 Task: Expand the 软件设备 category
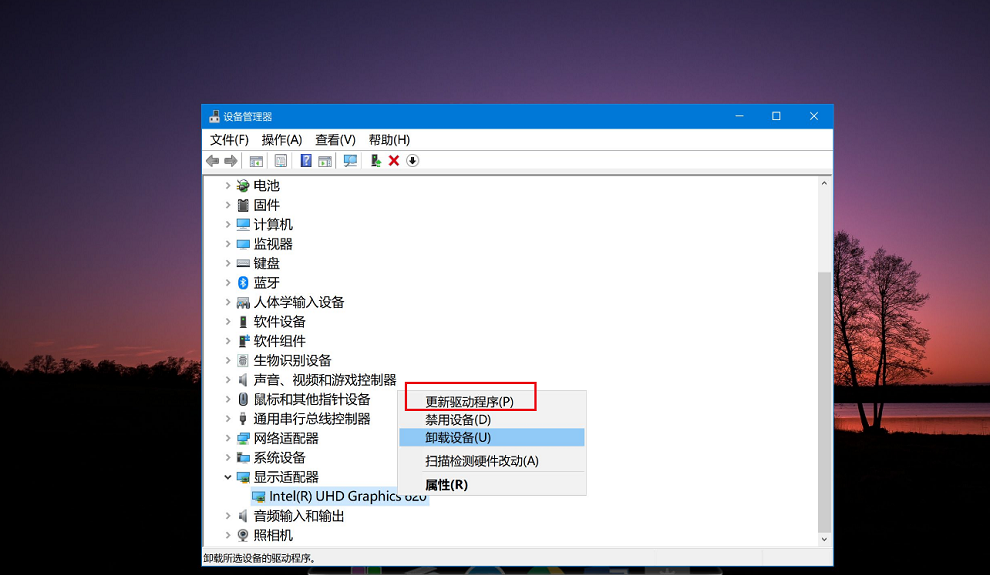228,321
